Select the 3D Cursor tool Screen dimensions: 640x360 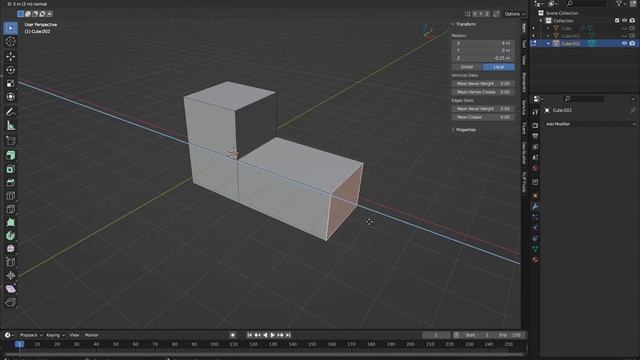(x=11, y=42)
